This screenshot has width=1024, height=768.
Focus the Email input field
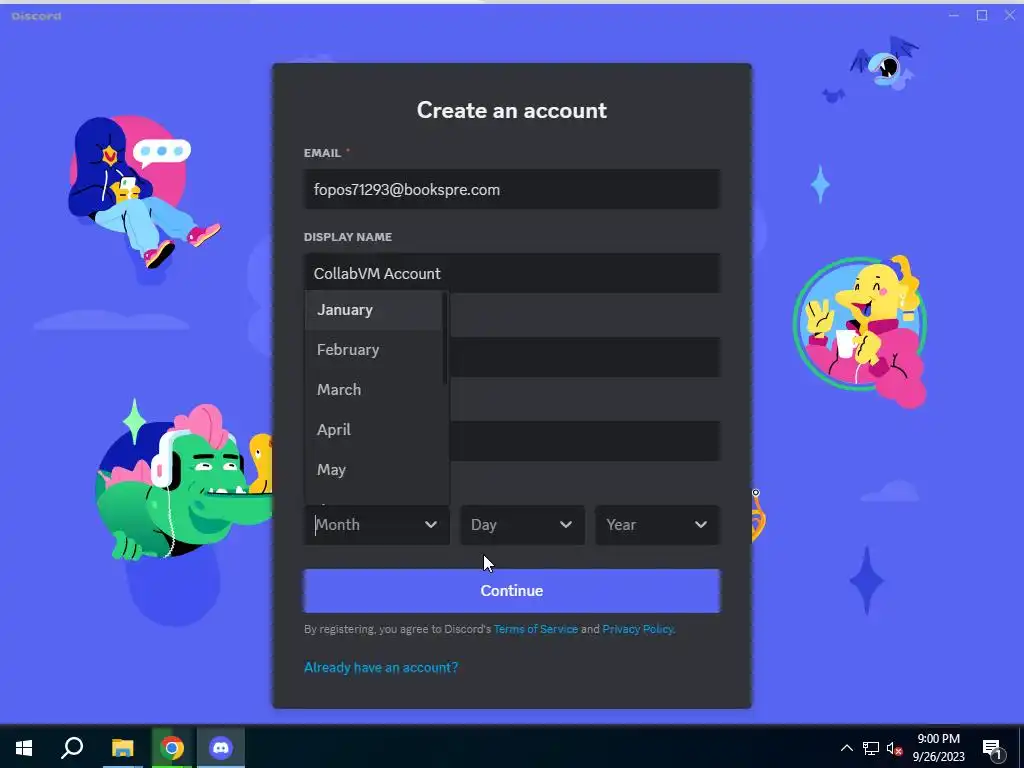[512, 189]
